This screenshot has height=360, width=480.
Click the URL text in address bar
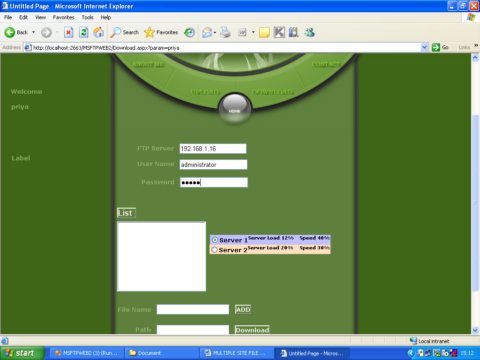[x=106, y=48]
